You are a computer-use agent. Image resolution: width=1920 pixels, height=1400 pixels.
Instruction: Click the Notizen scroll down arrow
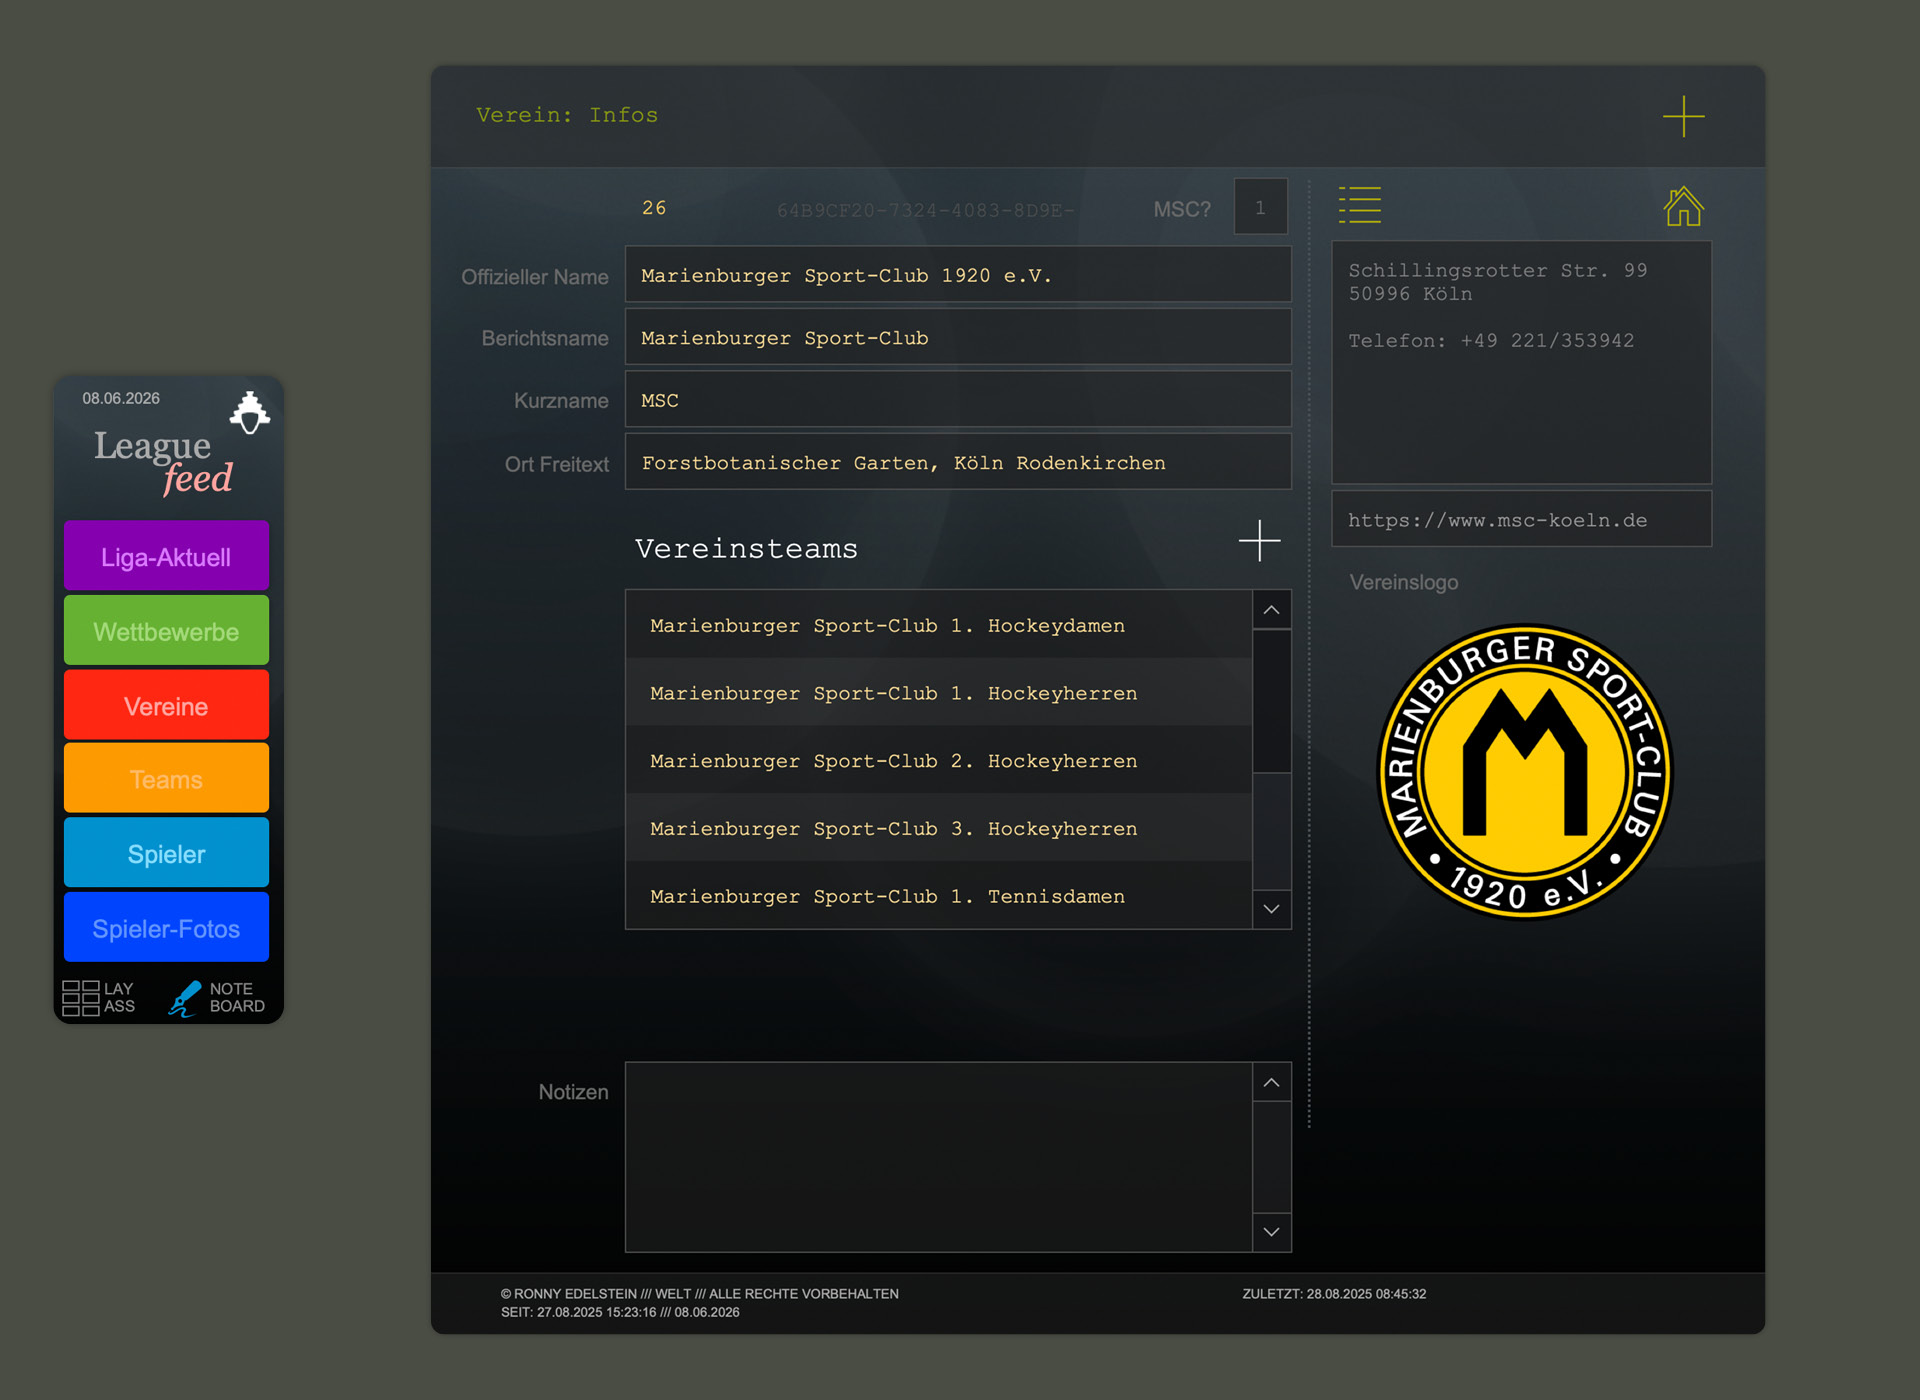pos(1271,1232)
